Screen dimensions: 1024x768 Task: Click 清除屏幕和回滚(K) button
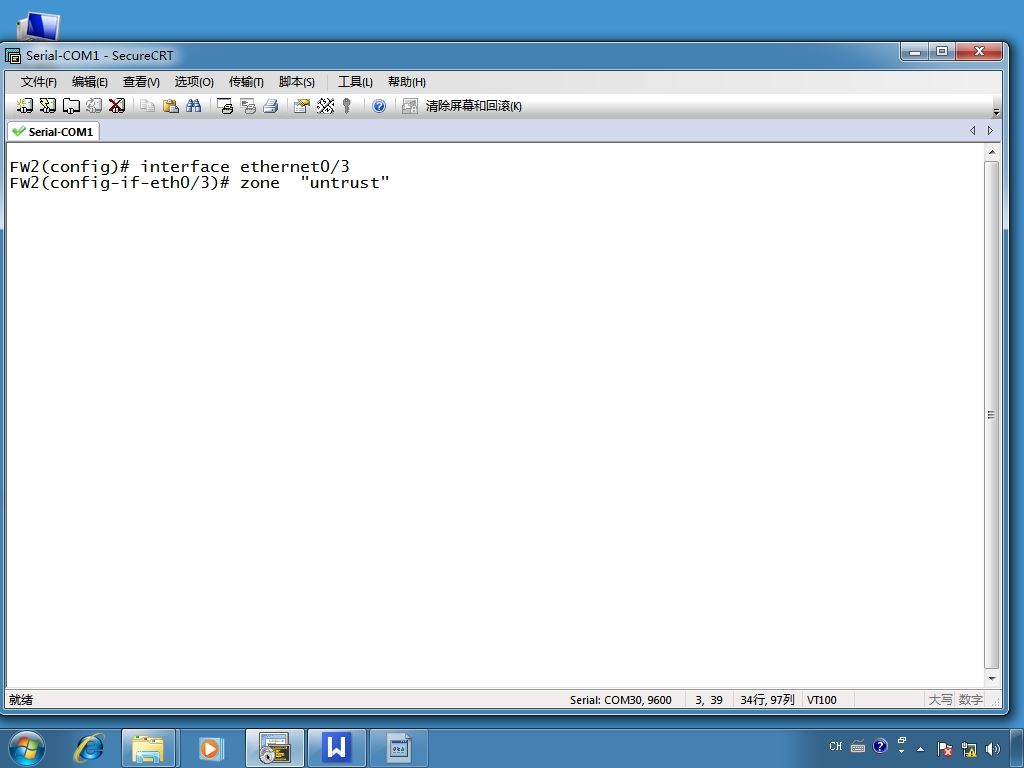coord(473,106)
